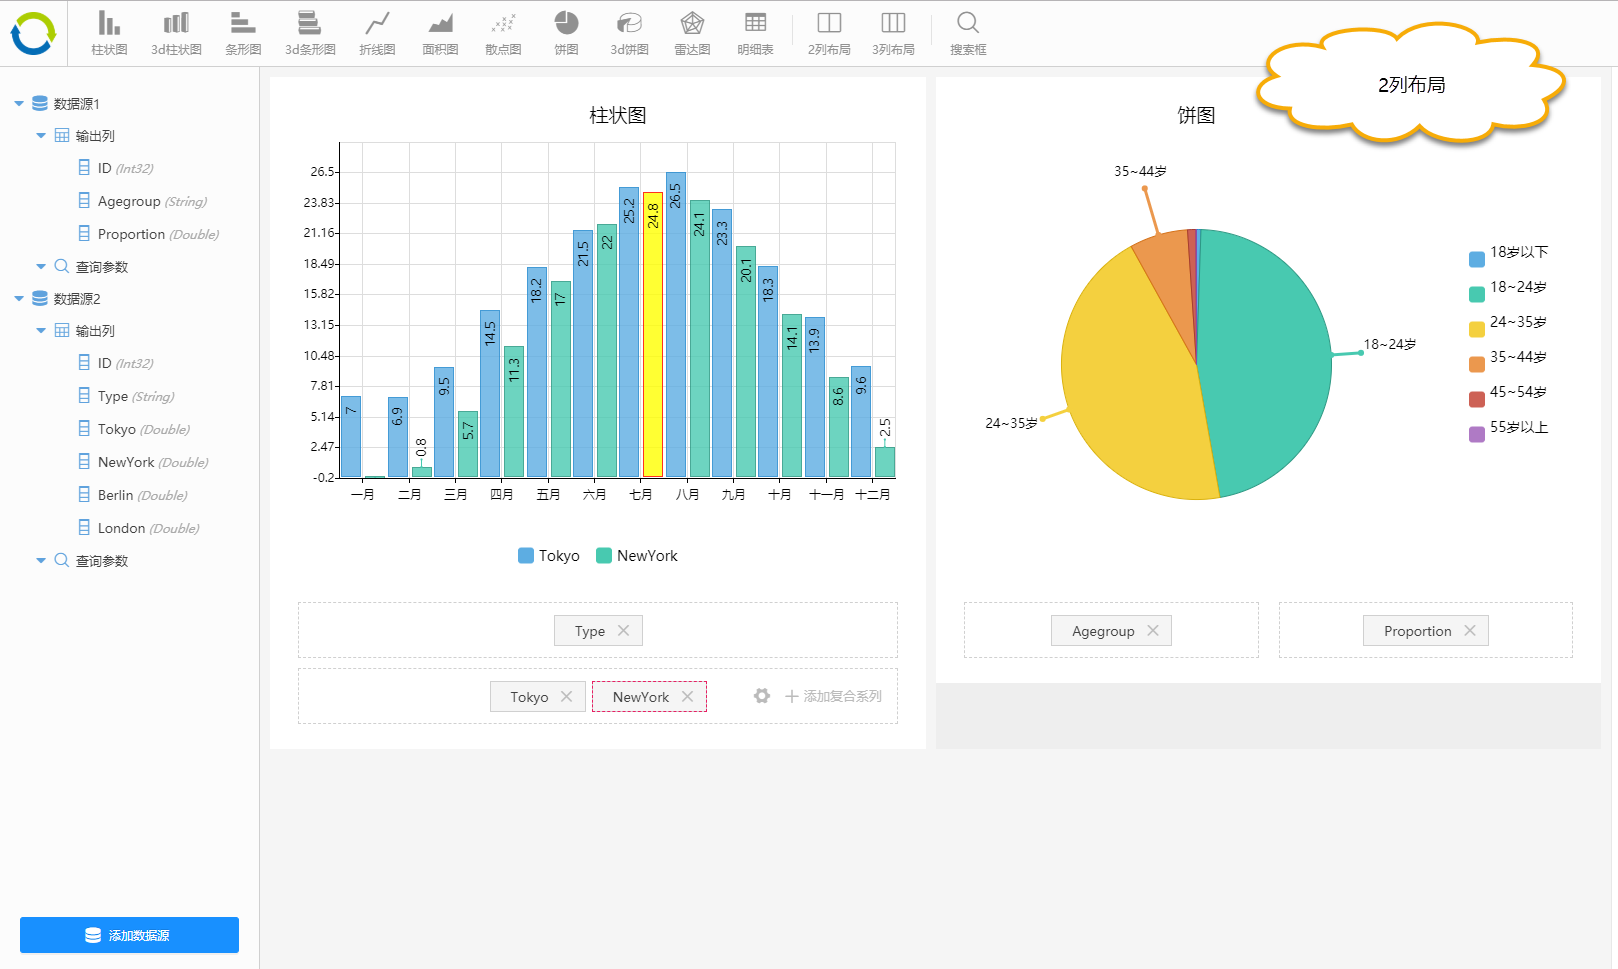Viewport: 1618px width, 969px height.
Task: Select the 柱状图 bar chart tool
Action: (x=109, y=33)
